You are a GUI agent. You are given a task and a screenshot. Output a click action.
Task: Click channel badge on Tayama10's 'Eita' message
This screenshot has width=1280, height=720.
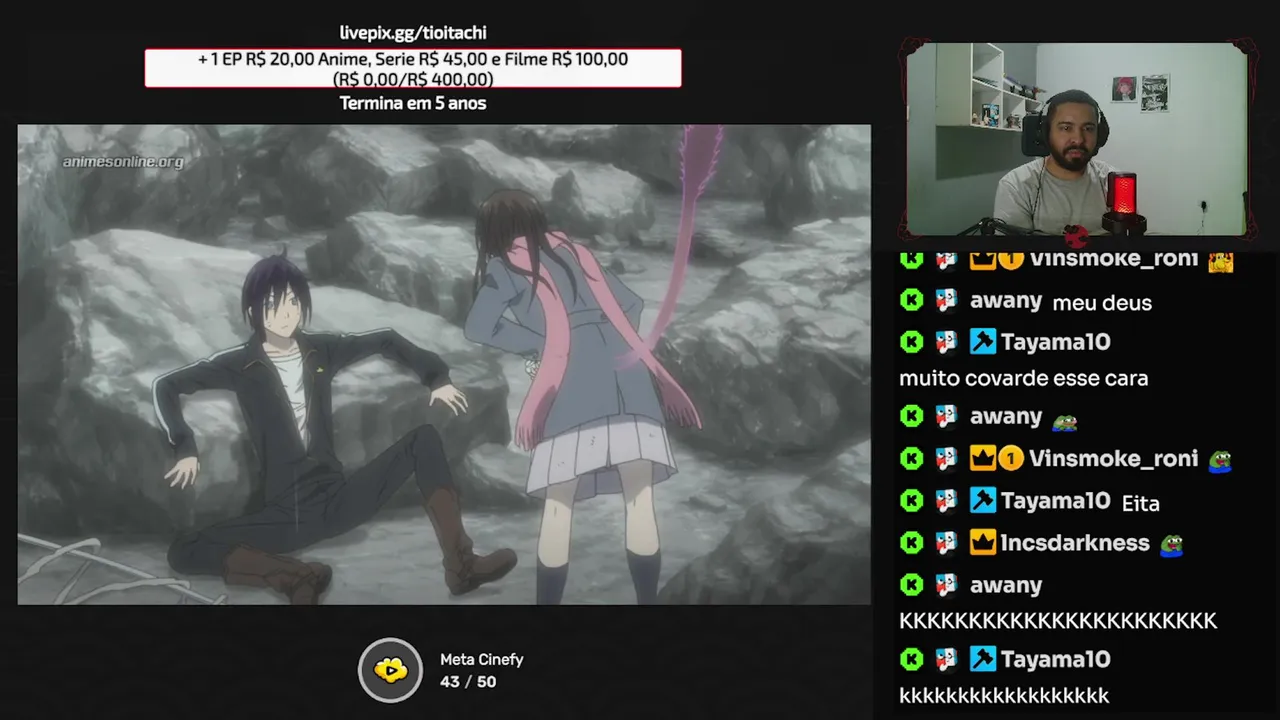(946, 500)
